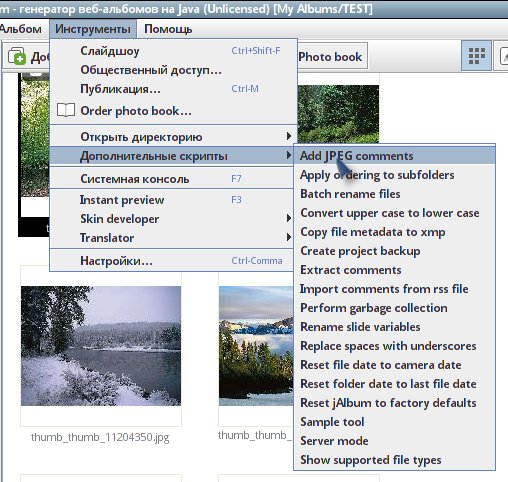Choose Show supported file types
This screenshot has width=508, height=482.
(x=394, y=460)
